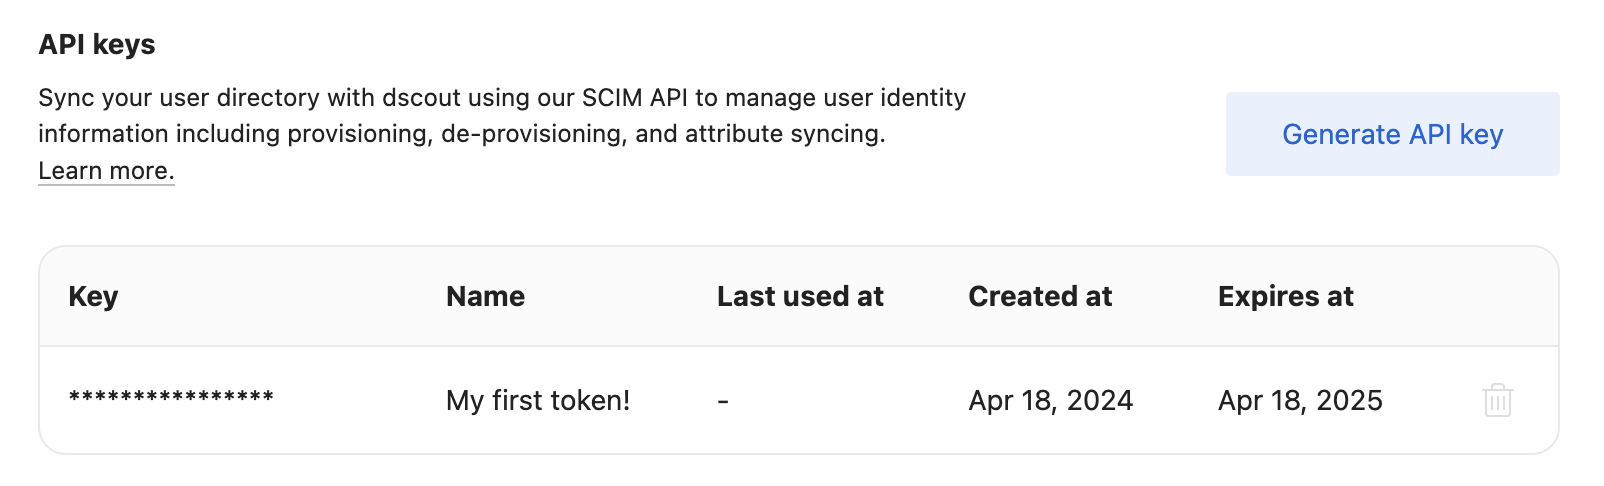This screenshot has width=1604, height=486.
Task: Click the Apr 18, 2025 expiry date
Action: point(1300,400)
